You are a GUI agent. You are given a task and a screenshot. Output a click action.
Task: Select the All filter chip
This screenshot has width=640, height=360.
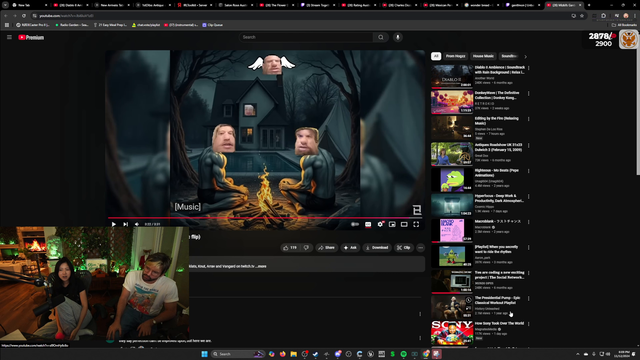click(x=436, y=56)
